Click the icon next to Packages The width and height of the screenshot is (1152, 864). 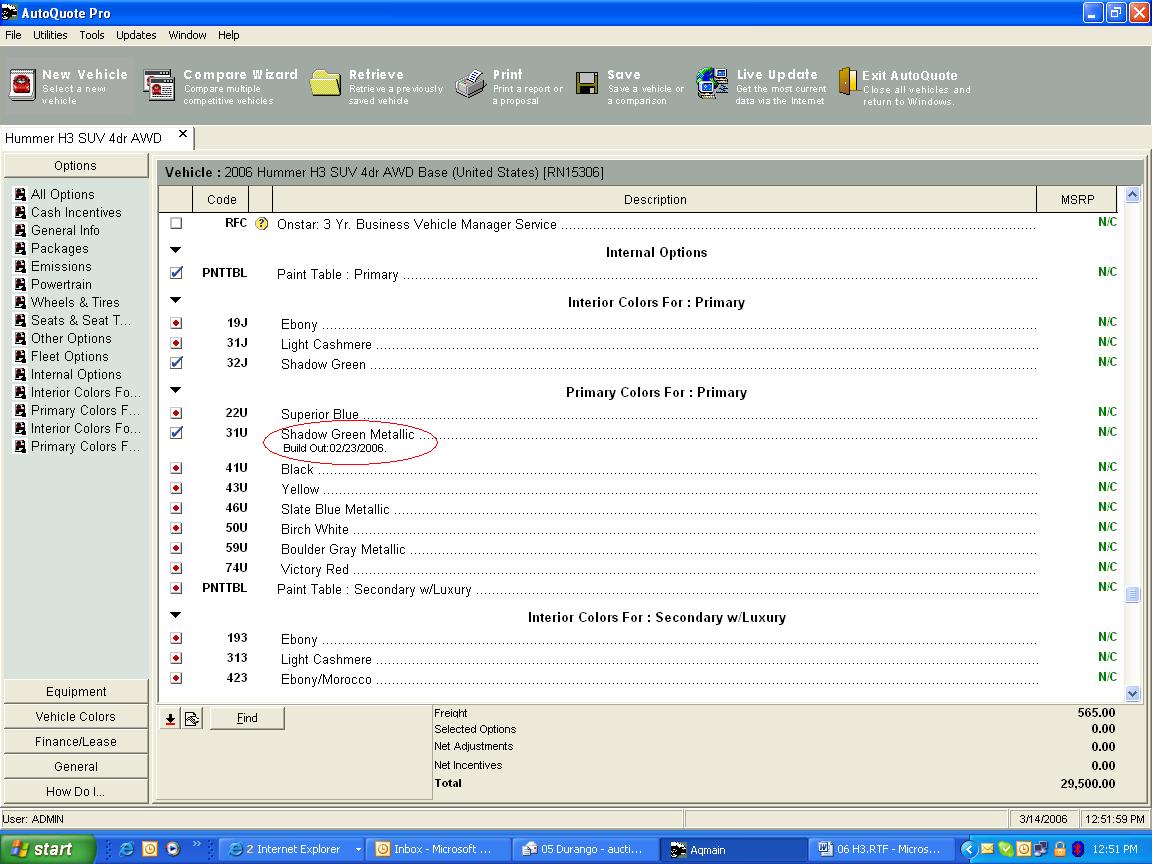21,248
